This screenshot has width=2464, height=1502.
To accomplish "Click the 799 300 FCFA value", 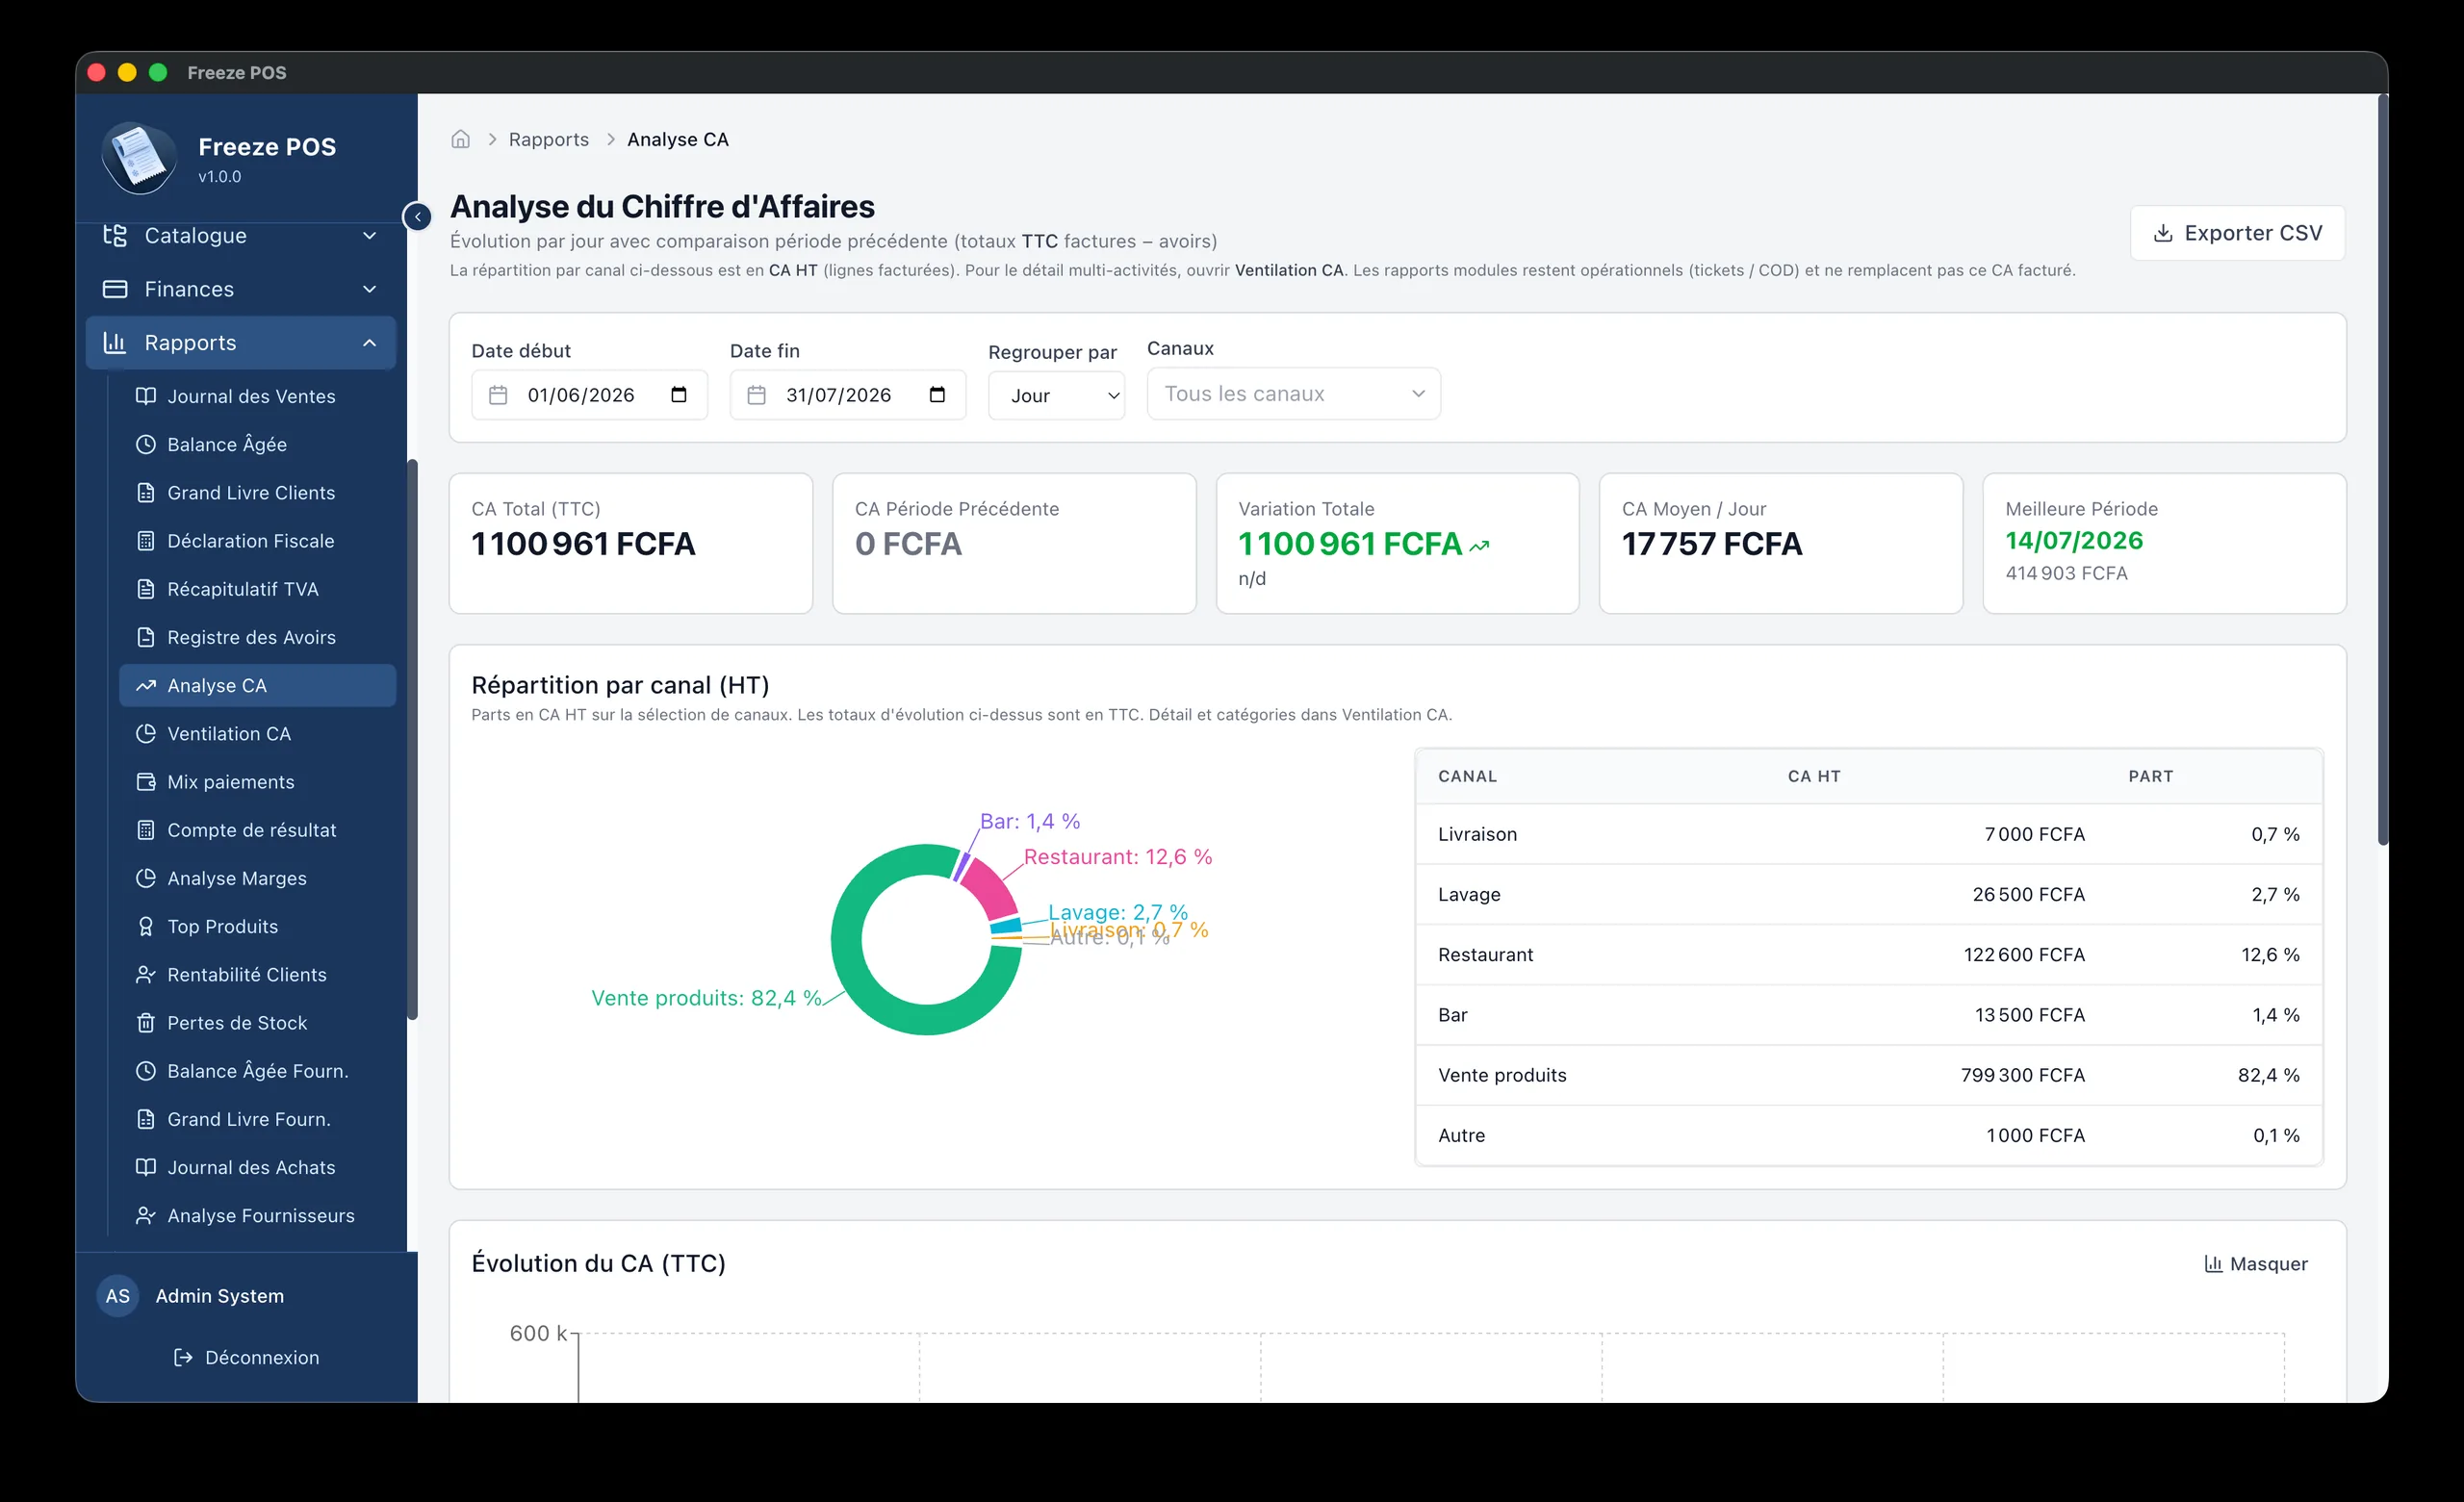I will (2022, 1075).
